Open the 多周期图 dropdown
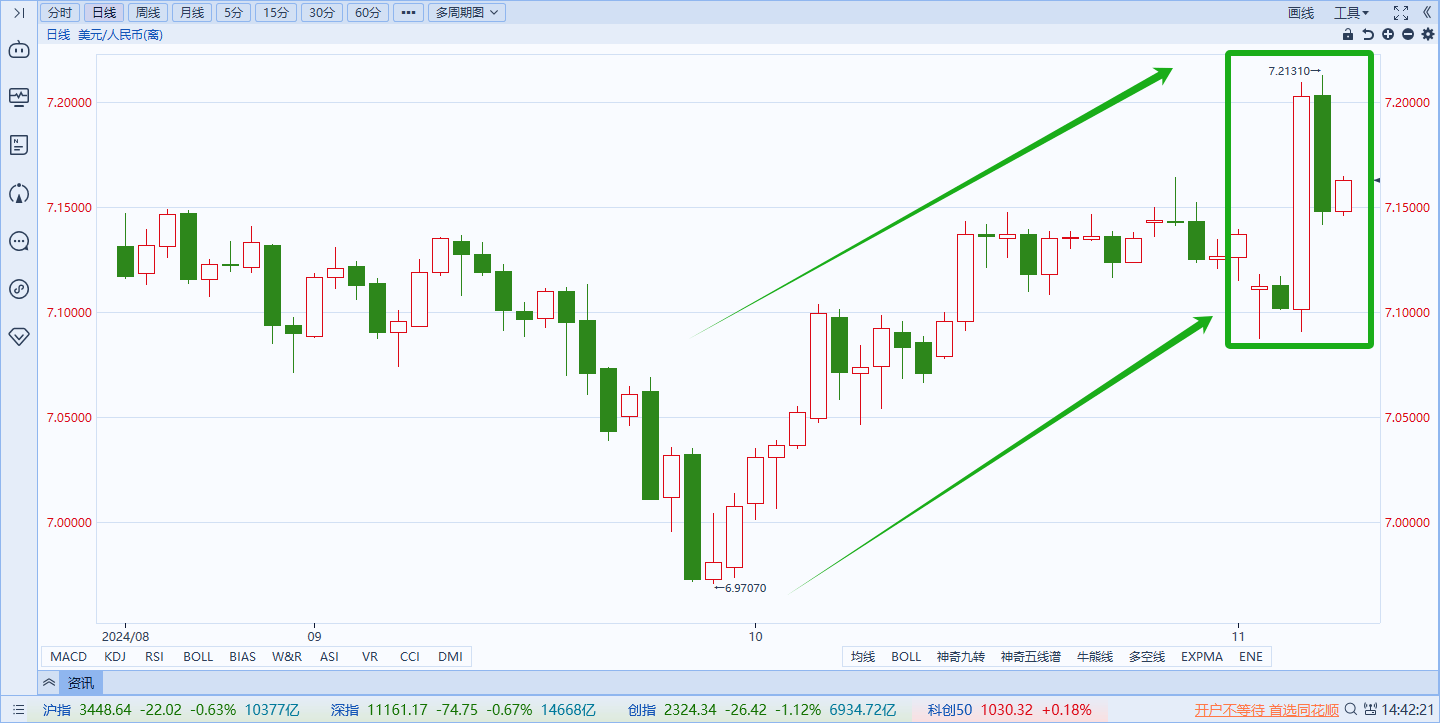1440x723 pixels. point(466,13)
